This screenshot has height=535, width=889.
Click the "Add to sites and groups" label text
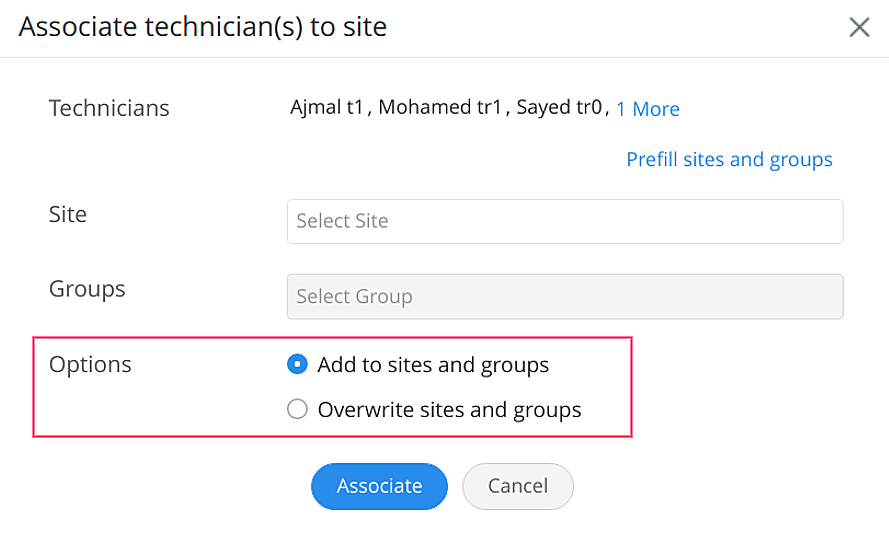tap(433, 365)
